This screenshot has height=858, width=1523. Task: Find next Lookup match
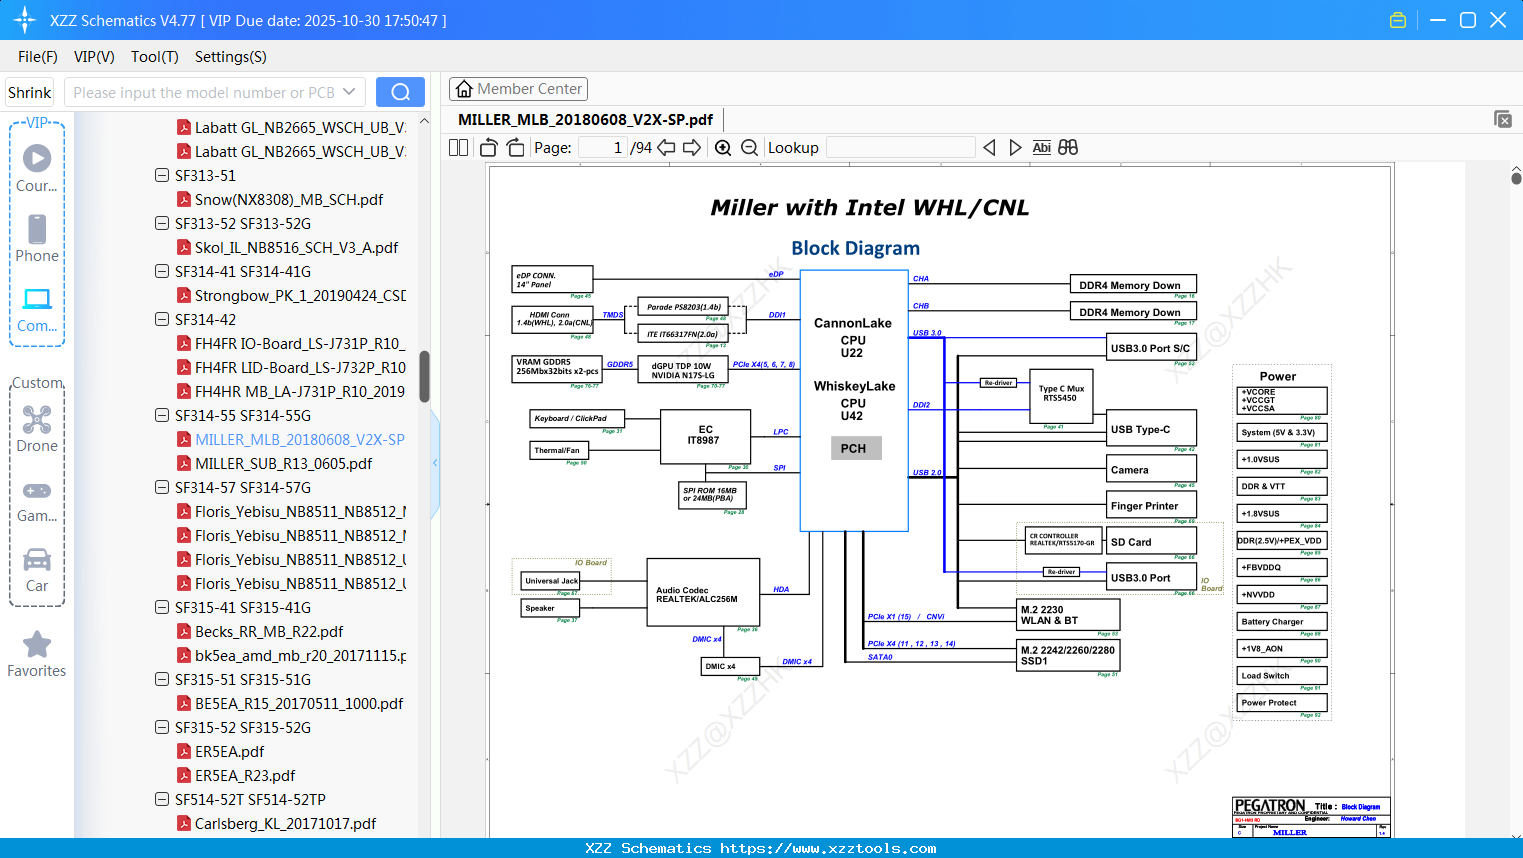click(1015, 147)
